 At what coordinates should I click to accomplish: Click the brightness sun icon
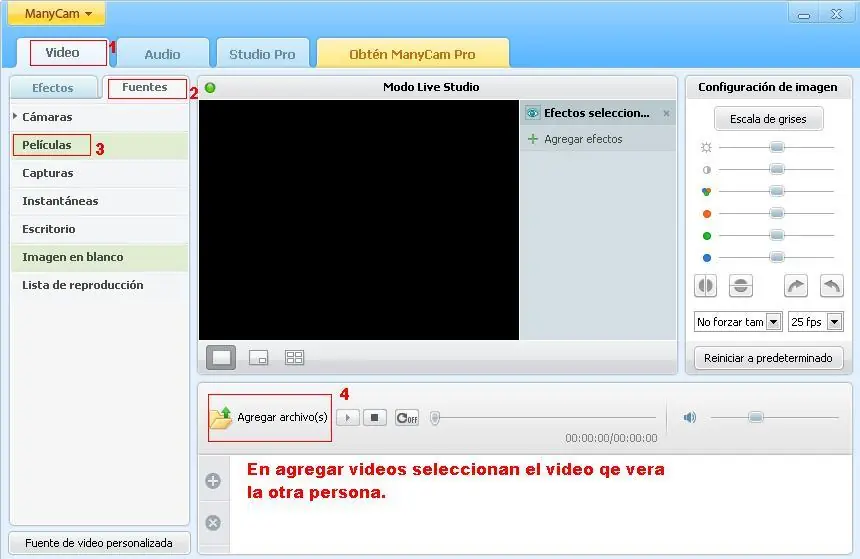pos(706,147)
